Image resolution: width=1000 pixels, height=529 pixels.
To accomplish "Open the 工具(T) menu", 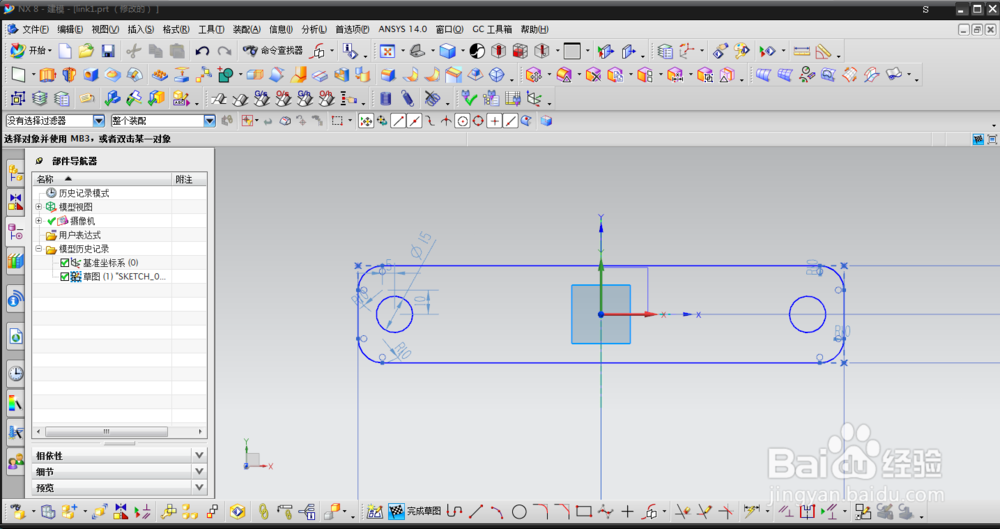I will pyautogui.click(x=211, y=29).
